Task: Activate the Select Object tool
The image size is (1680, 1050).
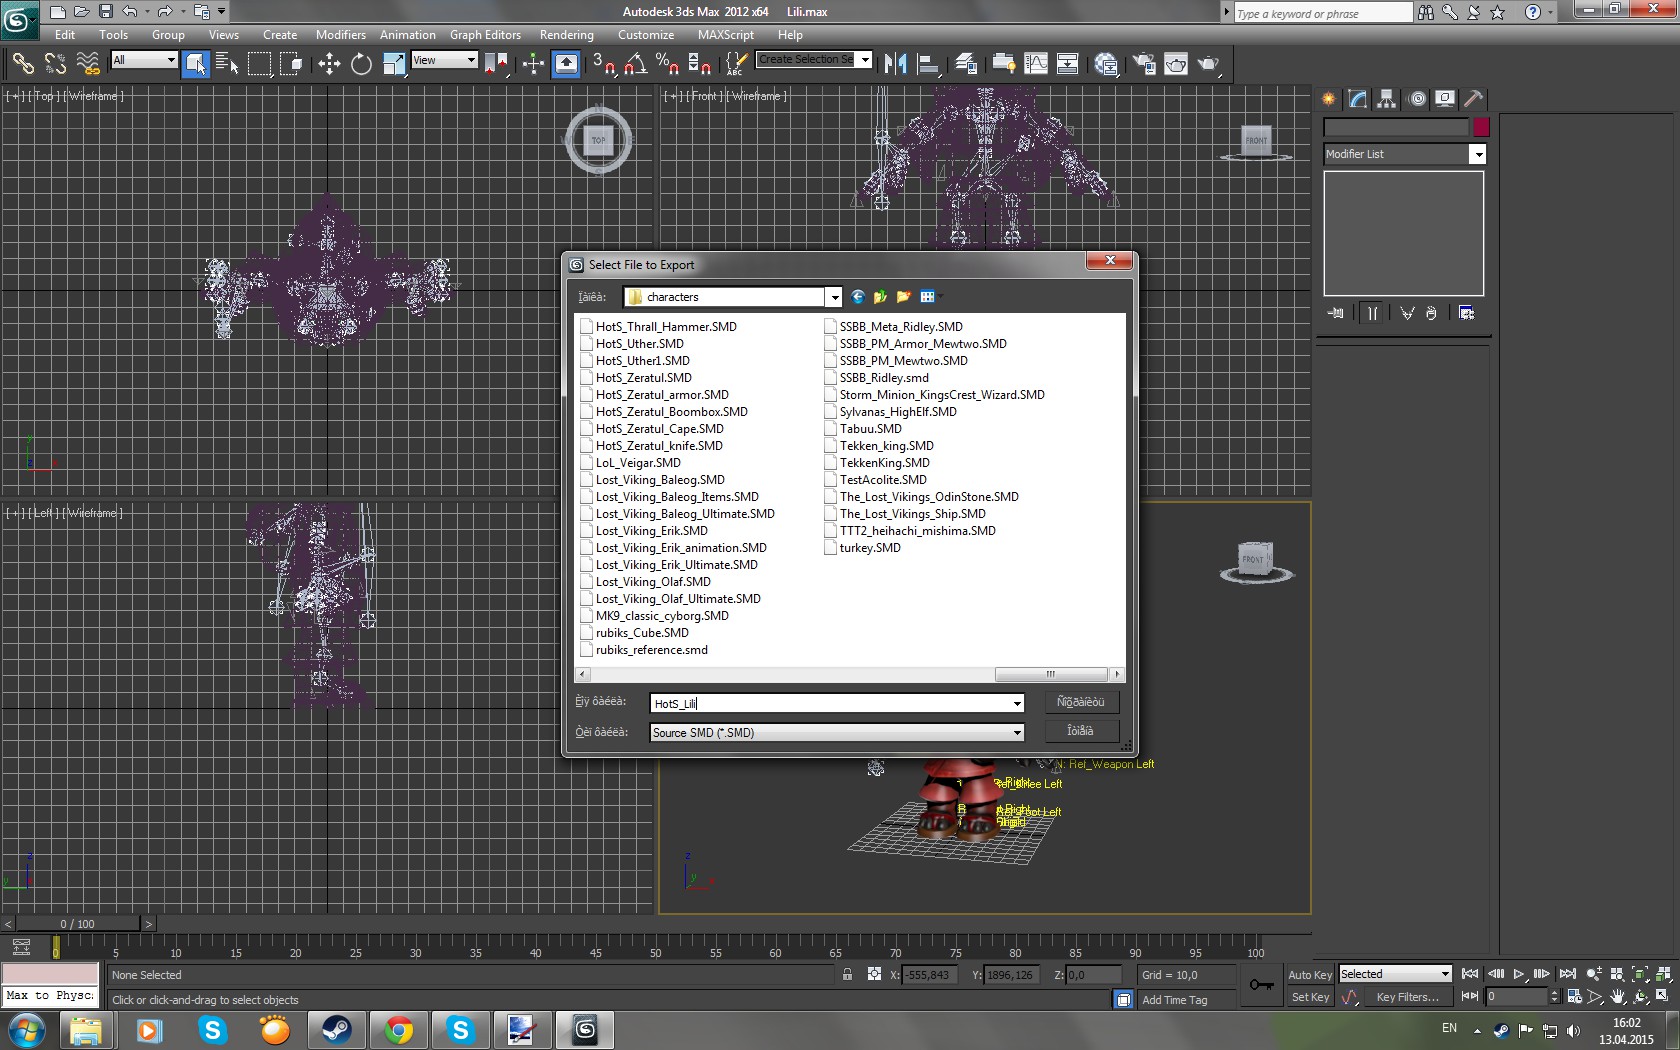Action: [196, 64]
